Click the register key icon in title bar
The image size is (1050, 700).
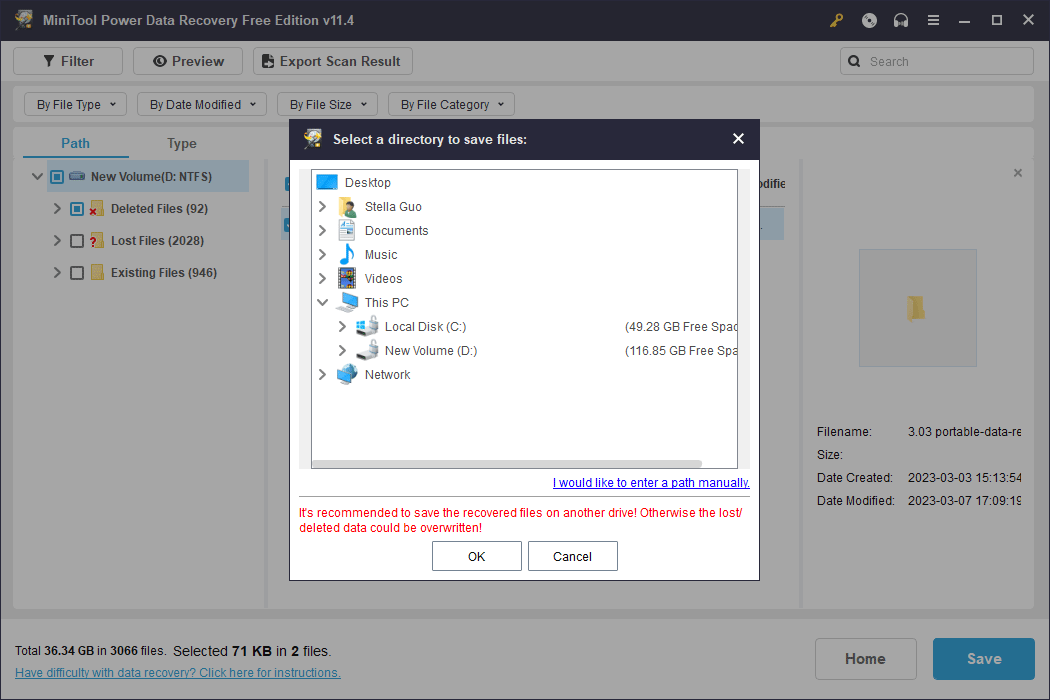coord(836,21)
